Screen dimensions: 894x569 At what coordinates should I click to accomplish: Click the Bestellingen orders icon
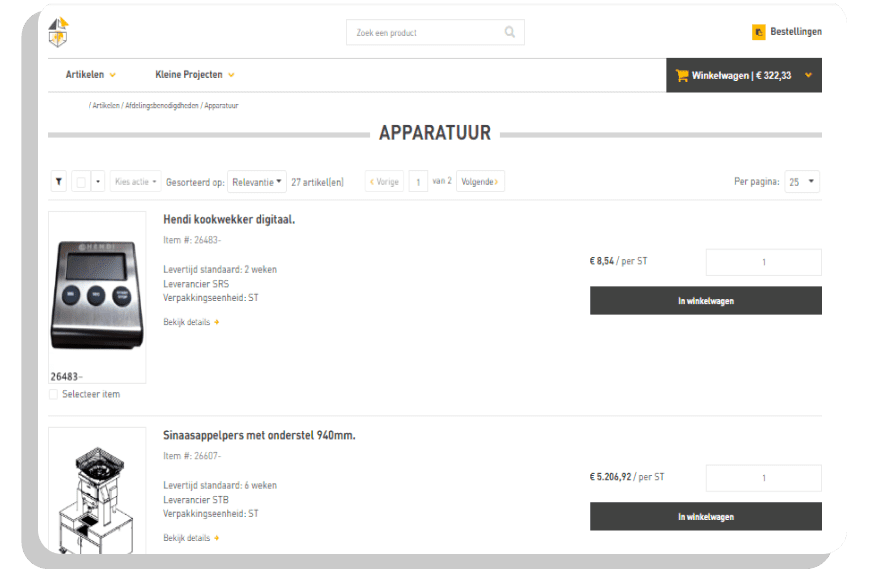[758, 32]
